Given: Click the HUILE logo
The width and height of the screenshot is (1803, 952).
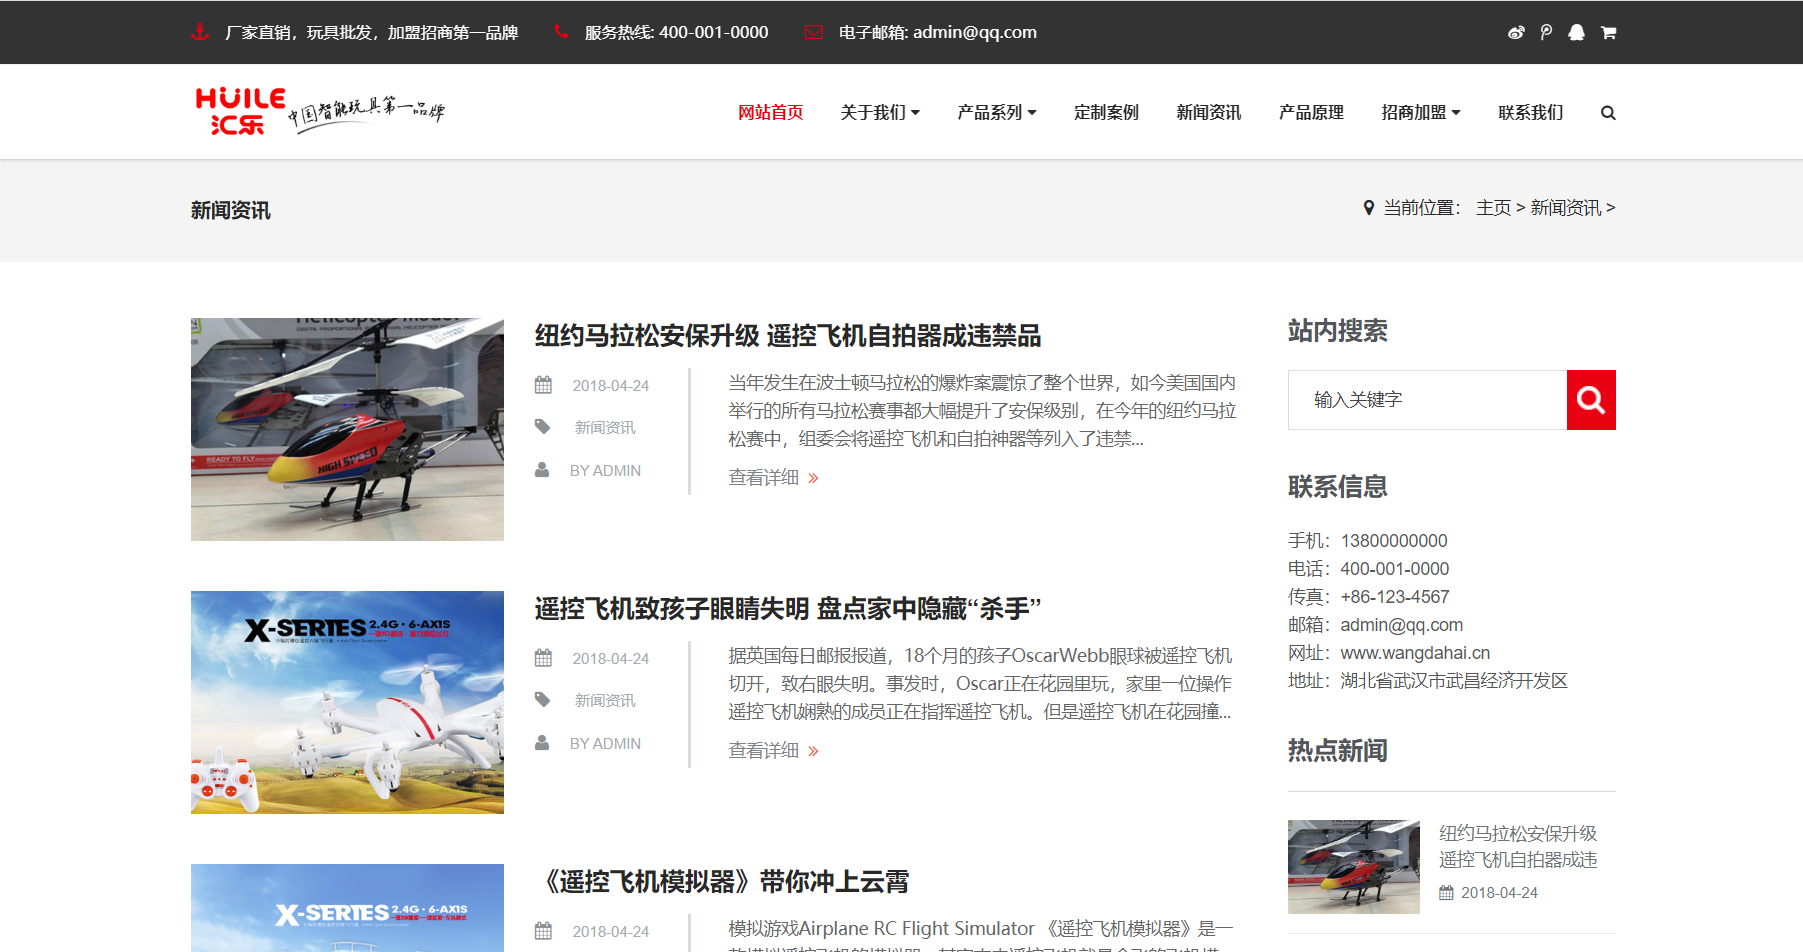Looking at the screenshot, I should click(320, 111).
